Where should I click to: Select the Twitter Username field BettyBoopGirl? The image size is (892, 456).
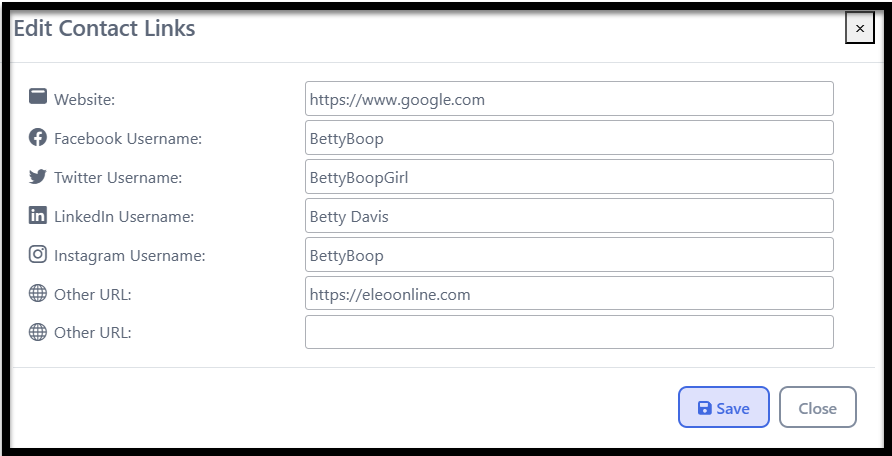(569, 176)
